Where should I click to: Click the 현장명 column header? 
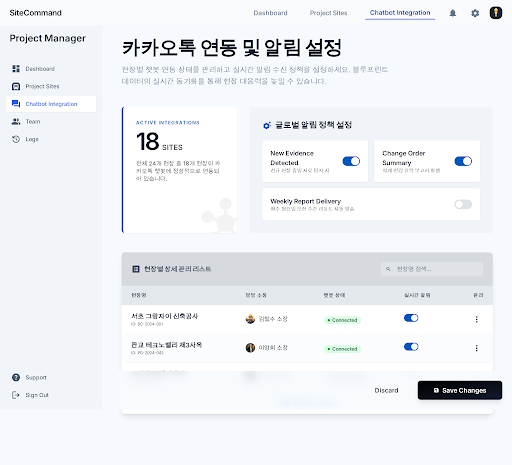click(x=139, y=295)
